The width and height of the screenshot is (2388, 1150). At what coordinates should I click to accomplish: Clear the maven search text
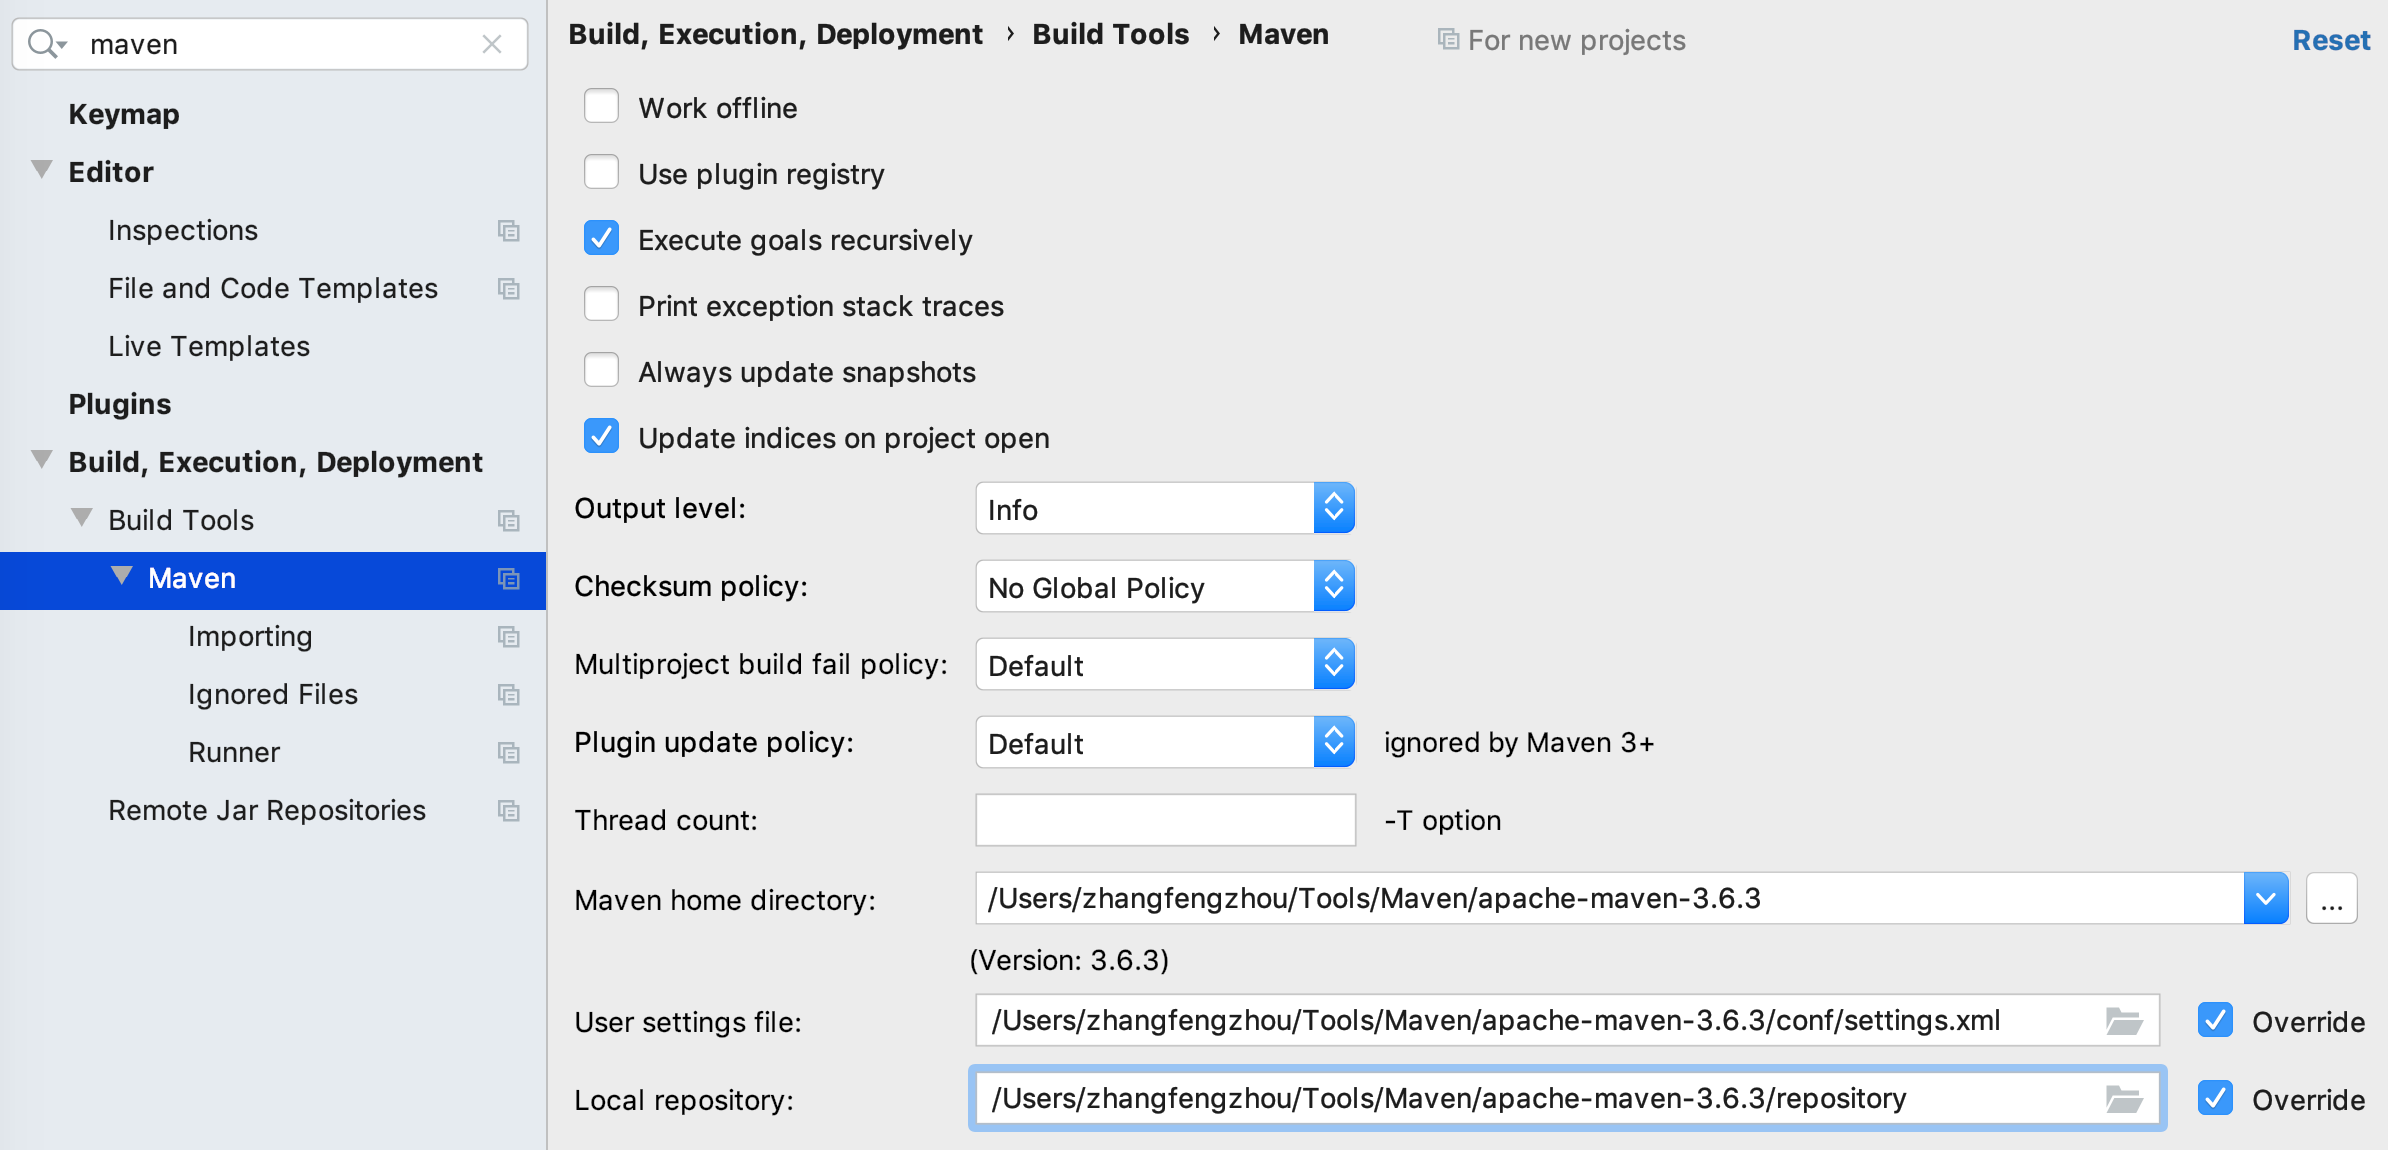coord(491,44)
